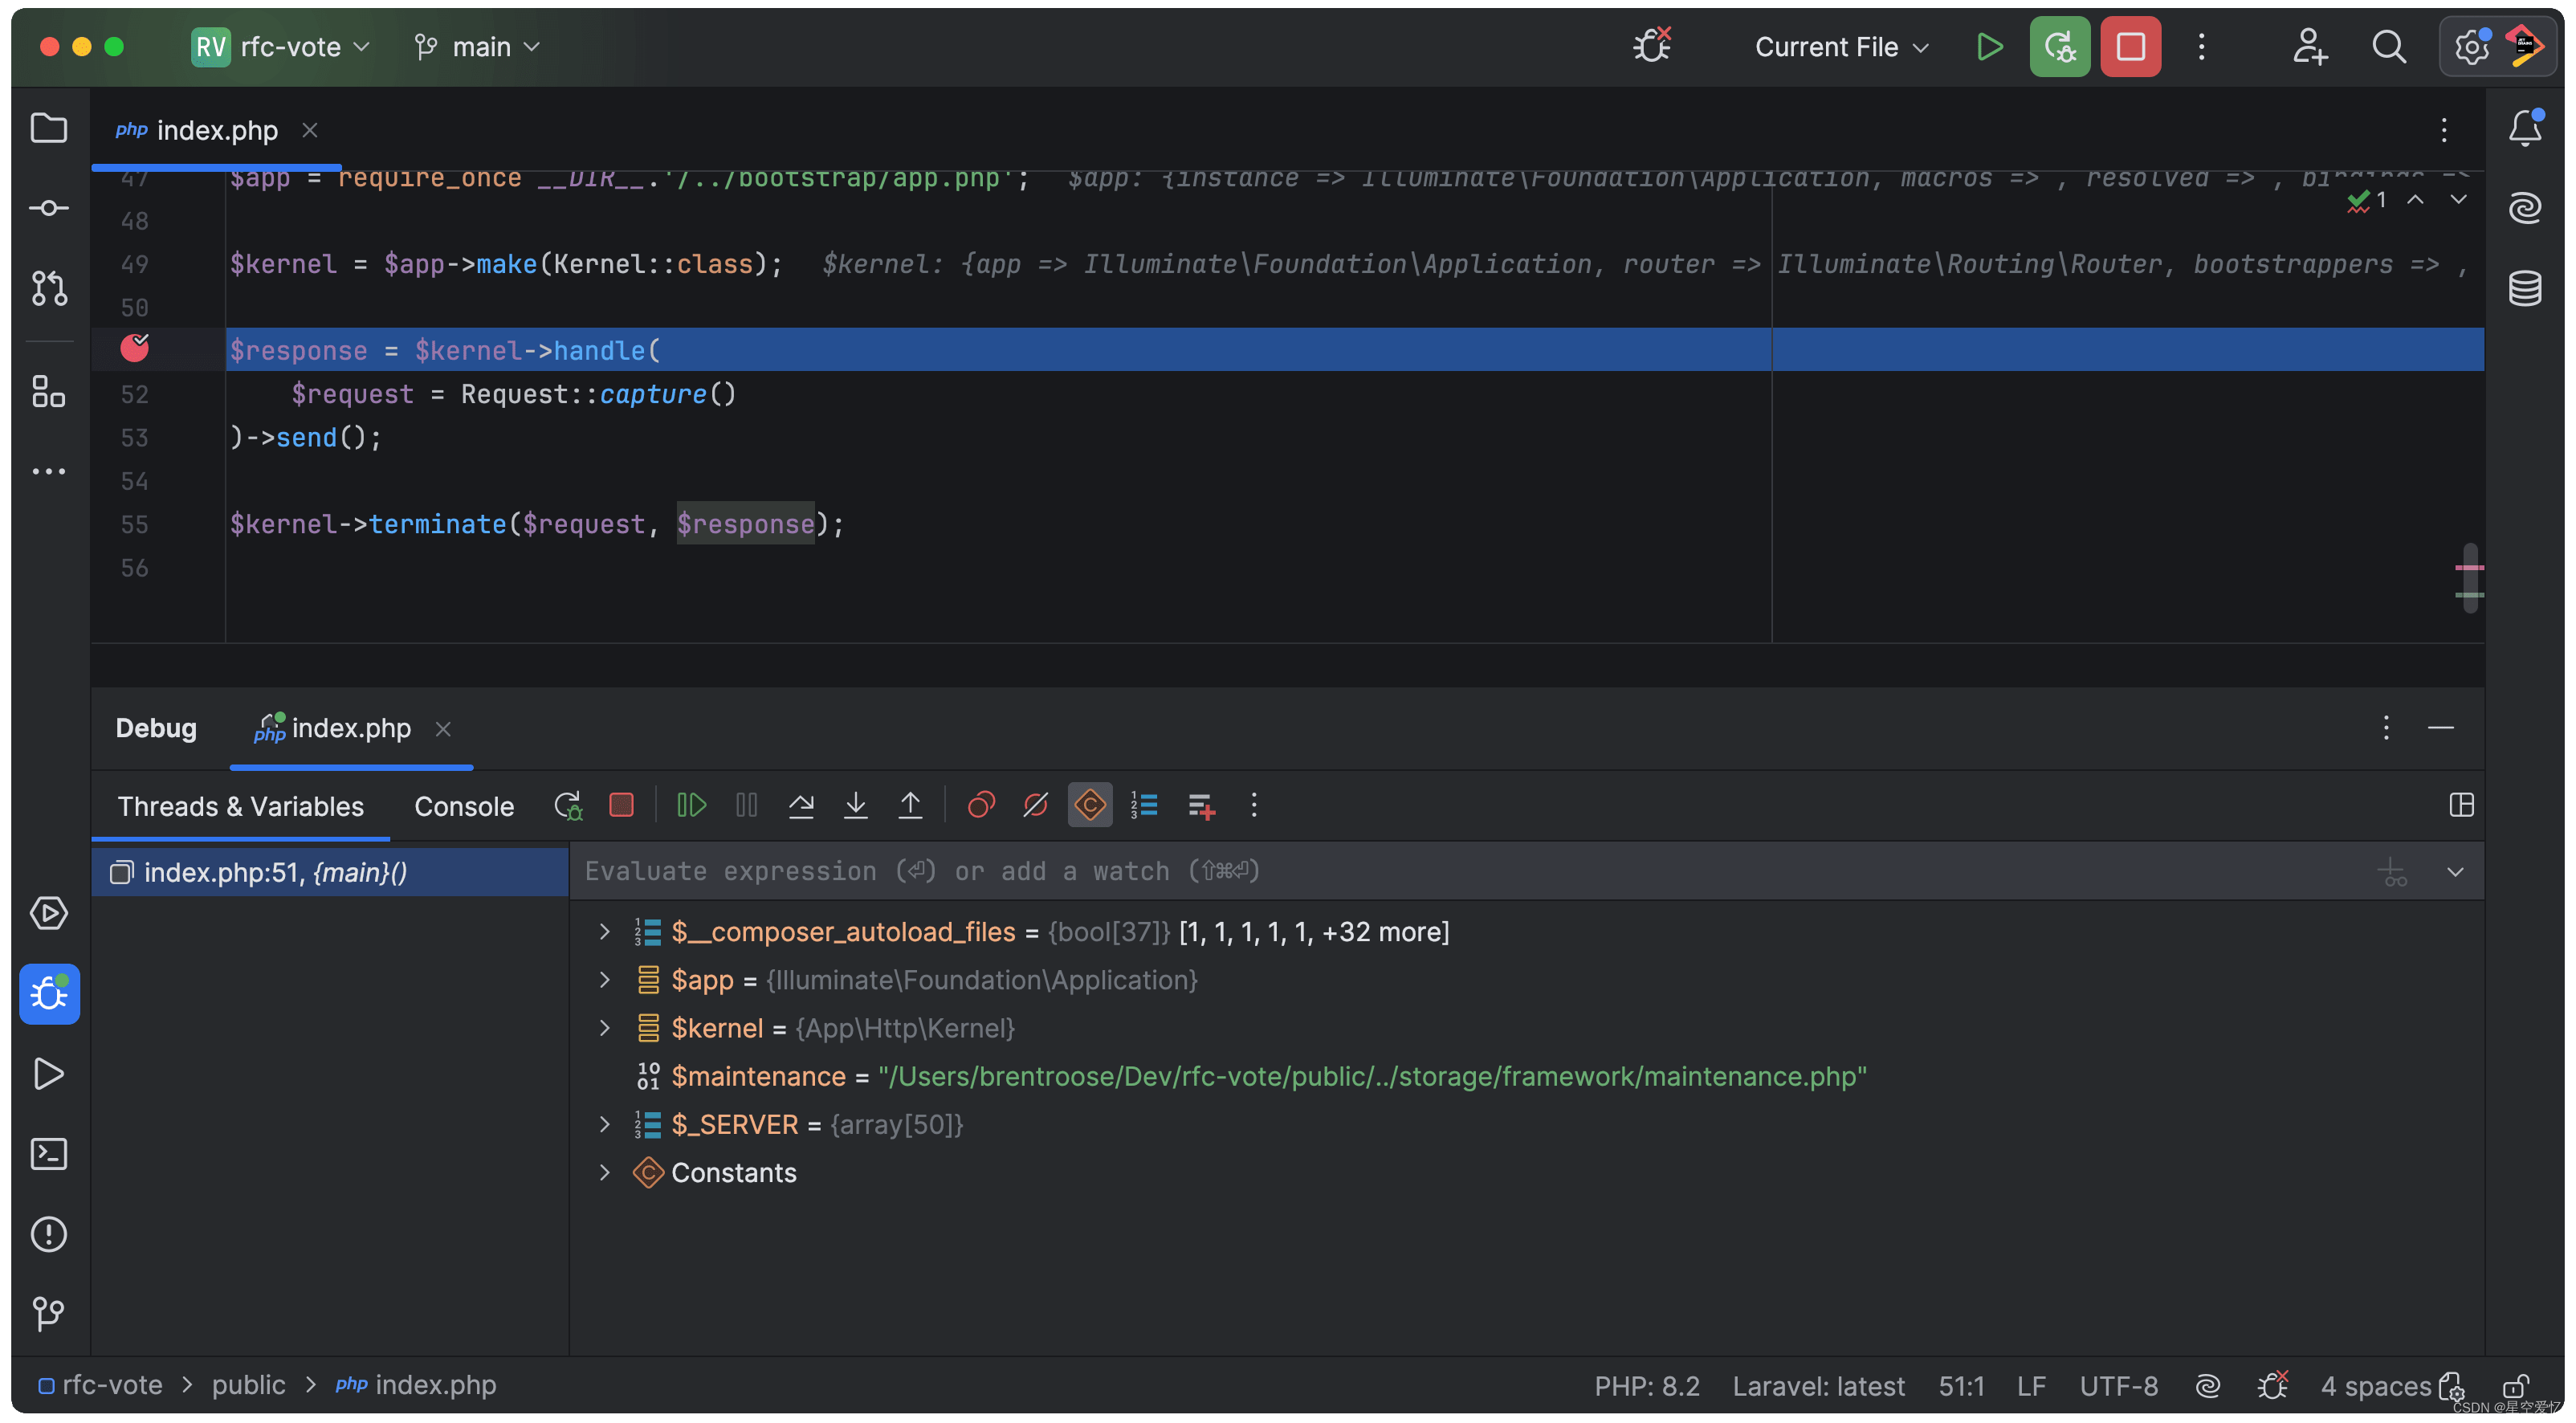Open the Terminal tool window icon
Screen dimensions: 2576x1423
coord(48,1154)
